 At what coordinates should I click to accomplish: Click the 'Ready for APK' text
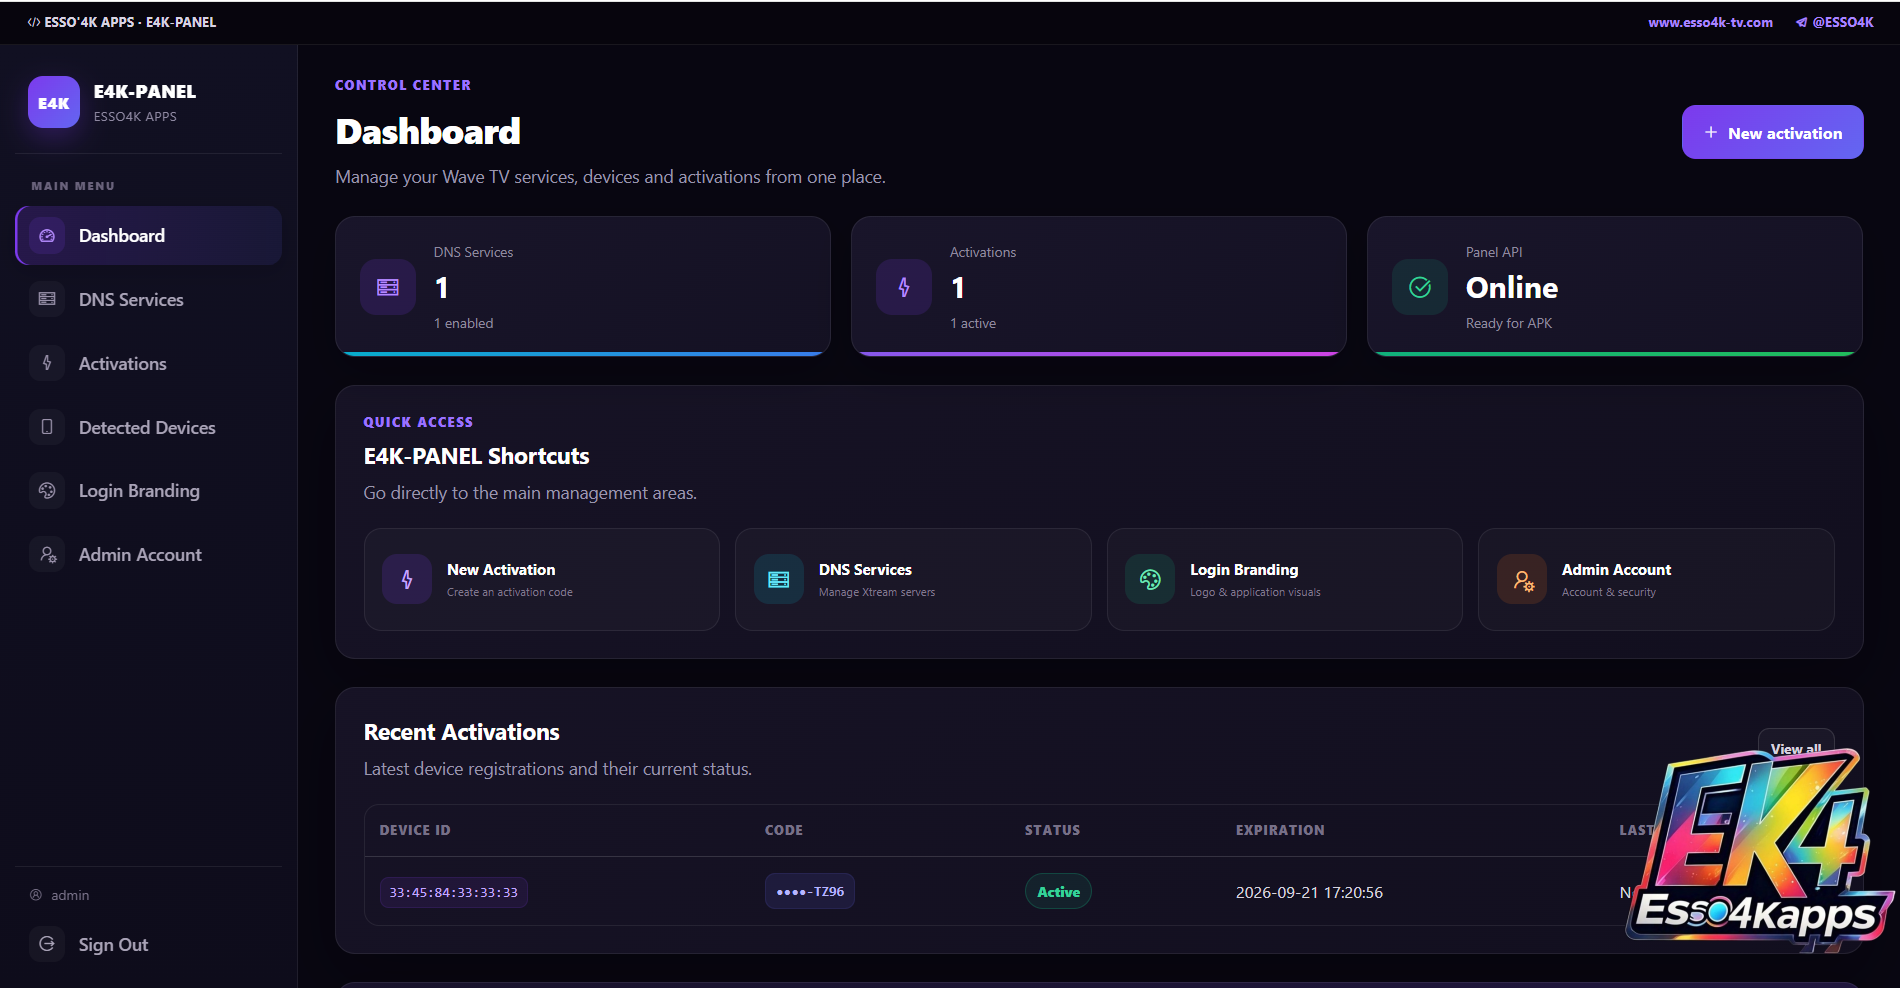(x=1509, y=323)
